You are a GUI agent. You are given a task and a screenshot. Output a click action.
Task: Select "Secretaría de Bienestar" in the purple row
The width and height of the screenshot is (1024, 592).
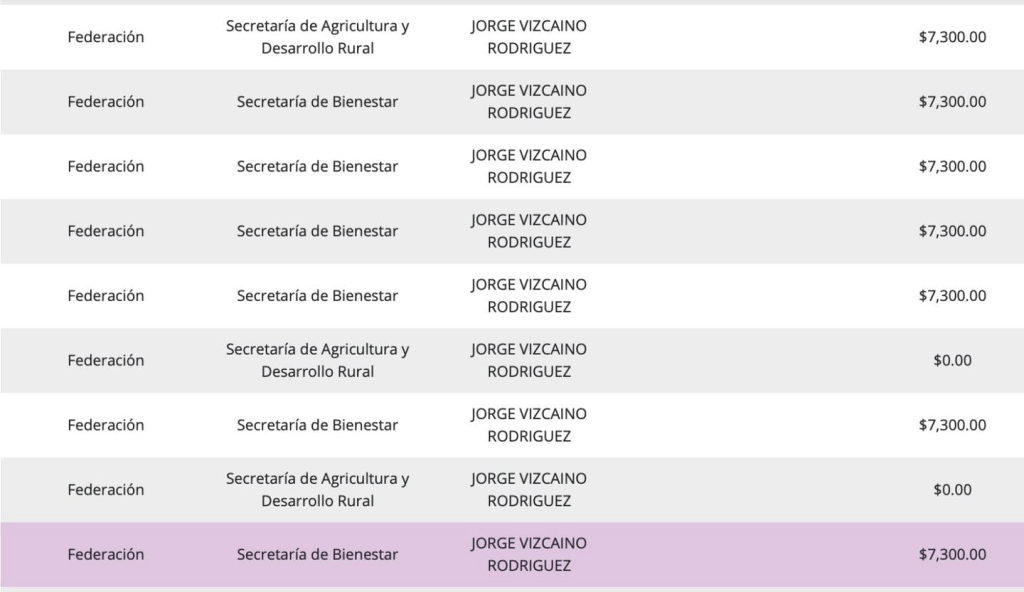[317, 554]
